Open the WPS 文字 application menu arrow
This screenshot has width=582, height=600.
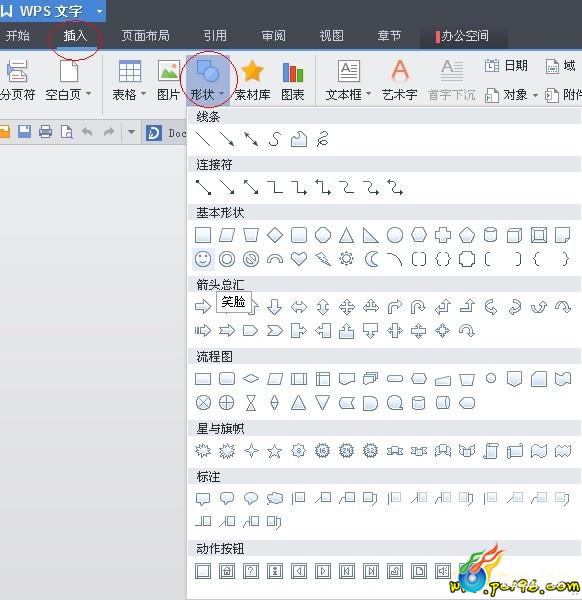[99, 11]
